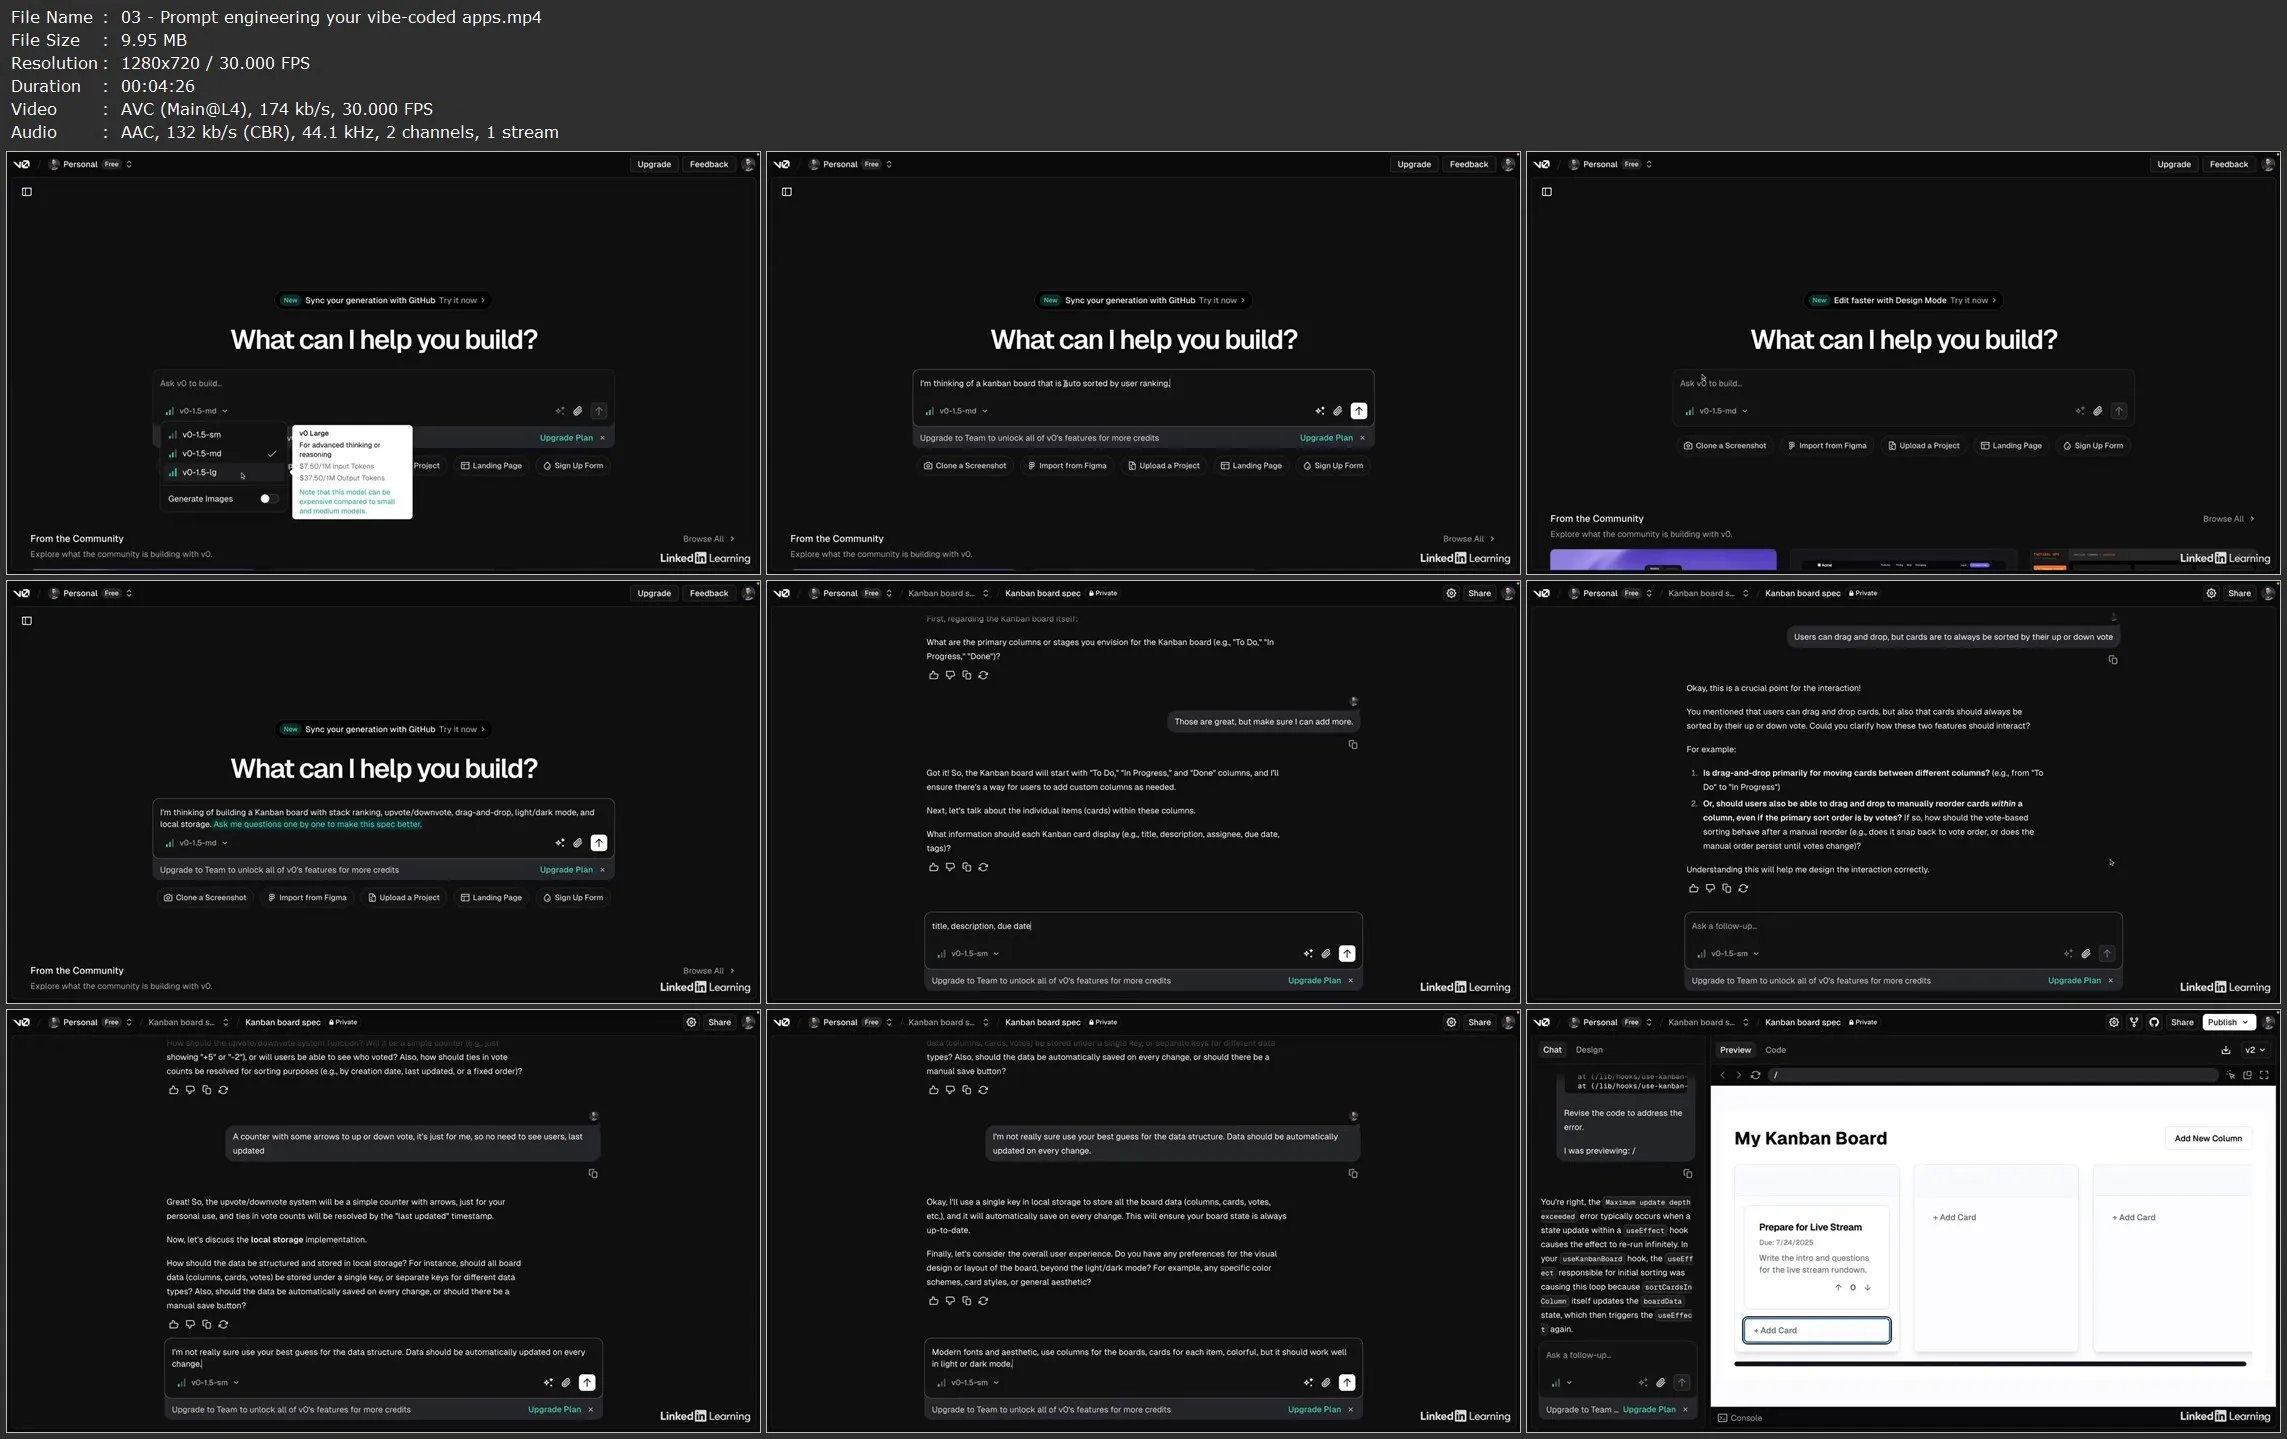Screen dimensions: 2287x1439
Task: Click the highlighted '+ Add Card' button
Action: click(1817, 1331)
